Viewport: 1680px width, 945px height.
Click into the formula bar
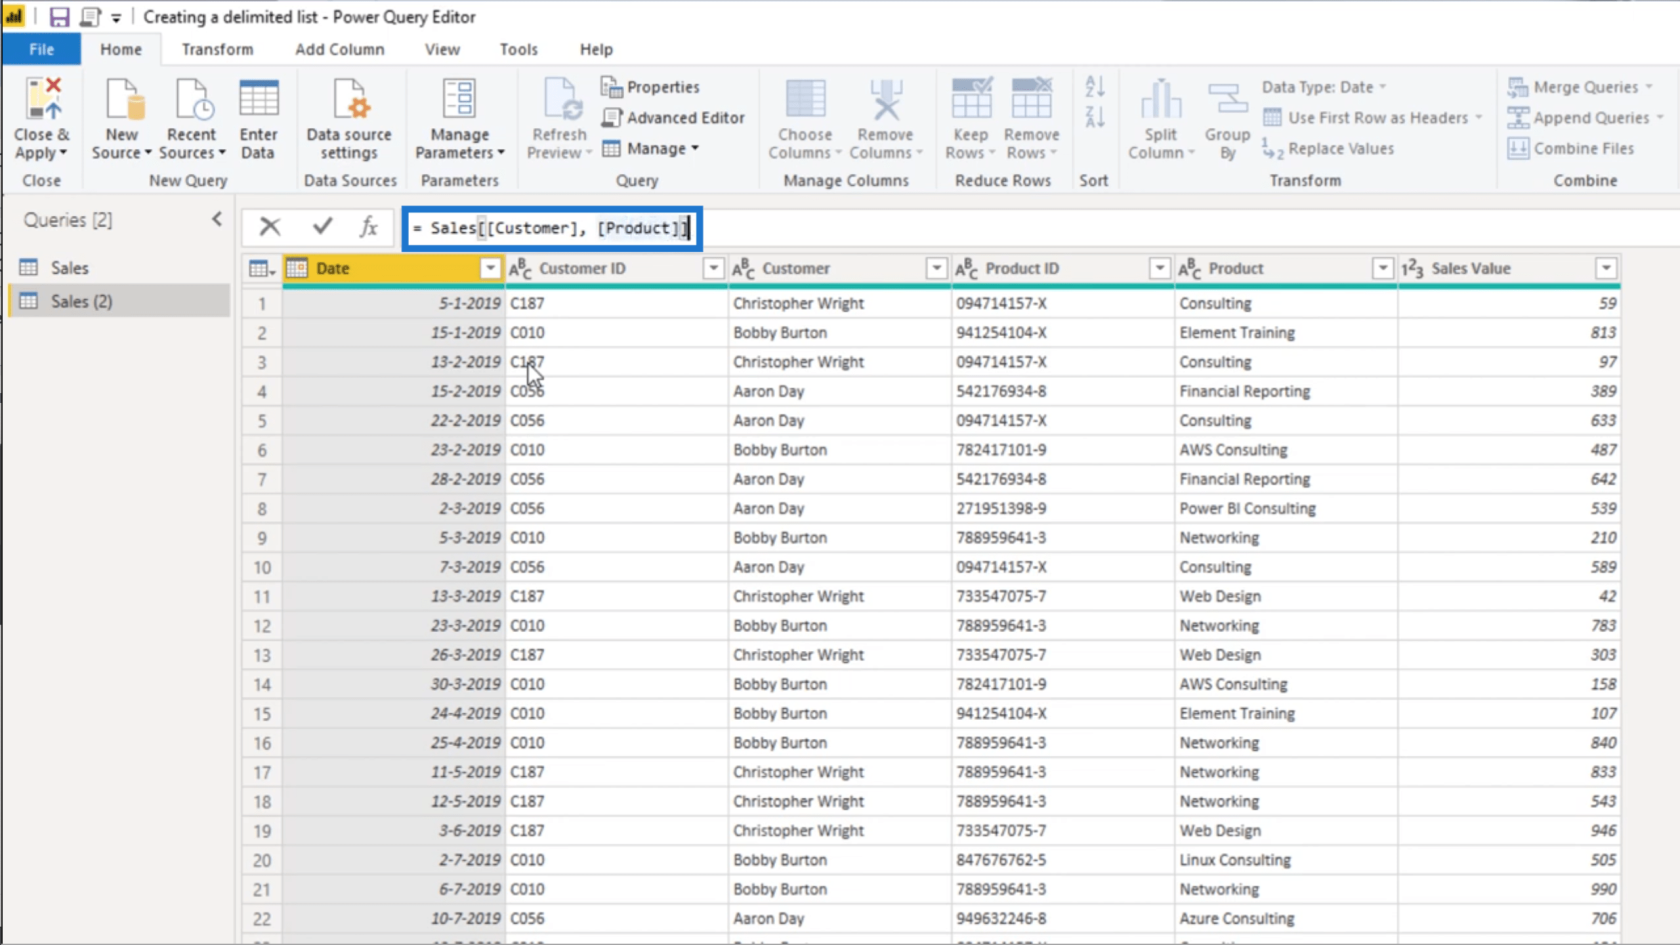[x=552, y=228]
